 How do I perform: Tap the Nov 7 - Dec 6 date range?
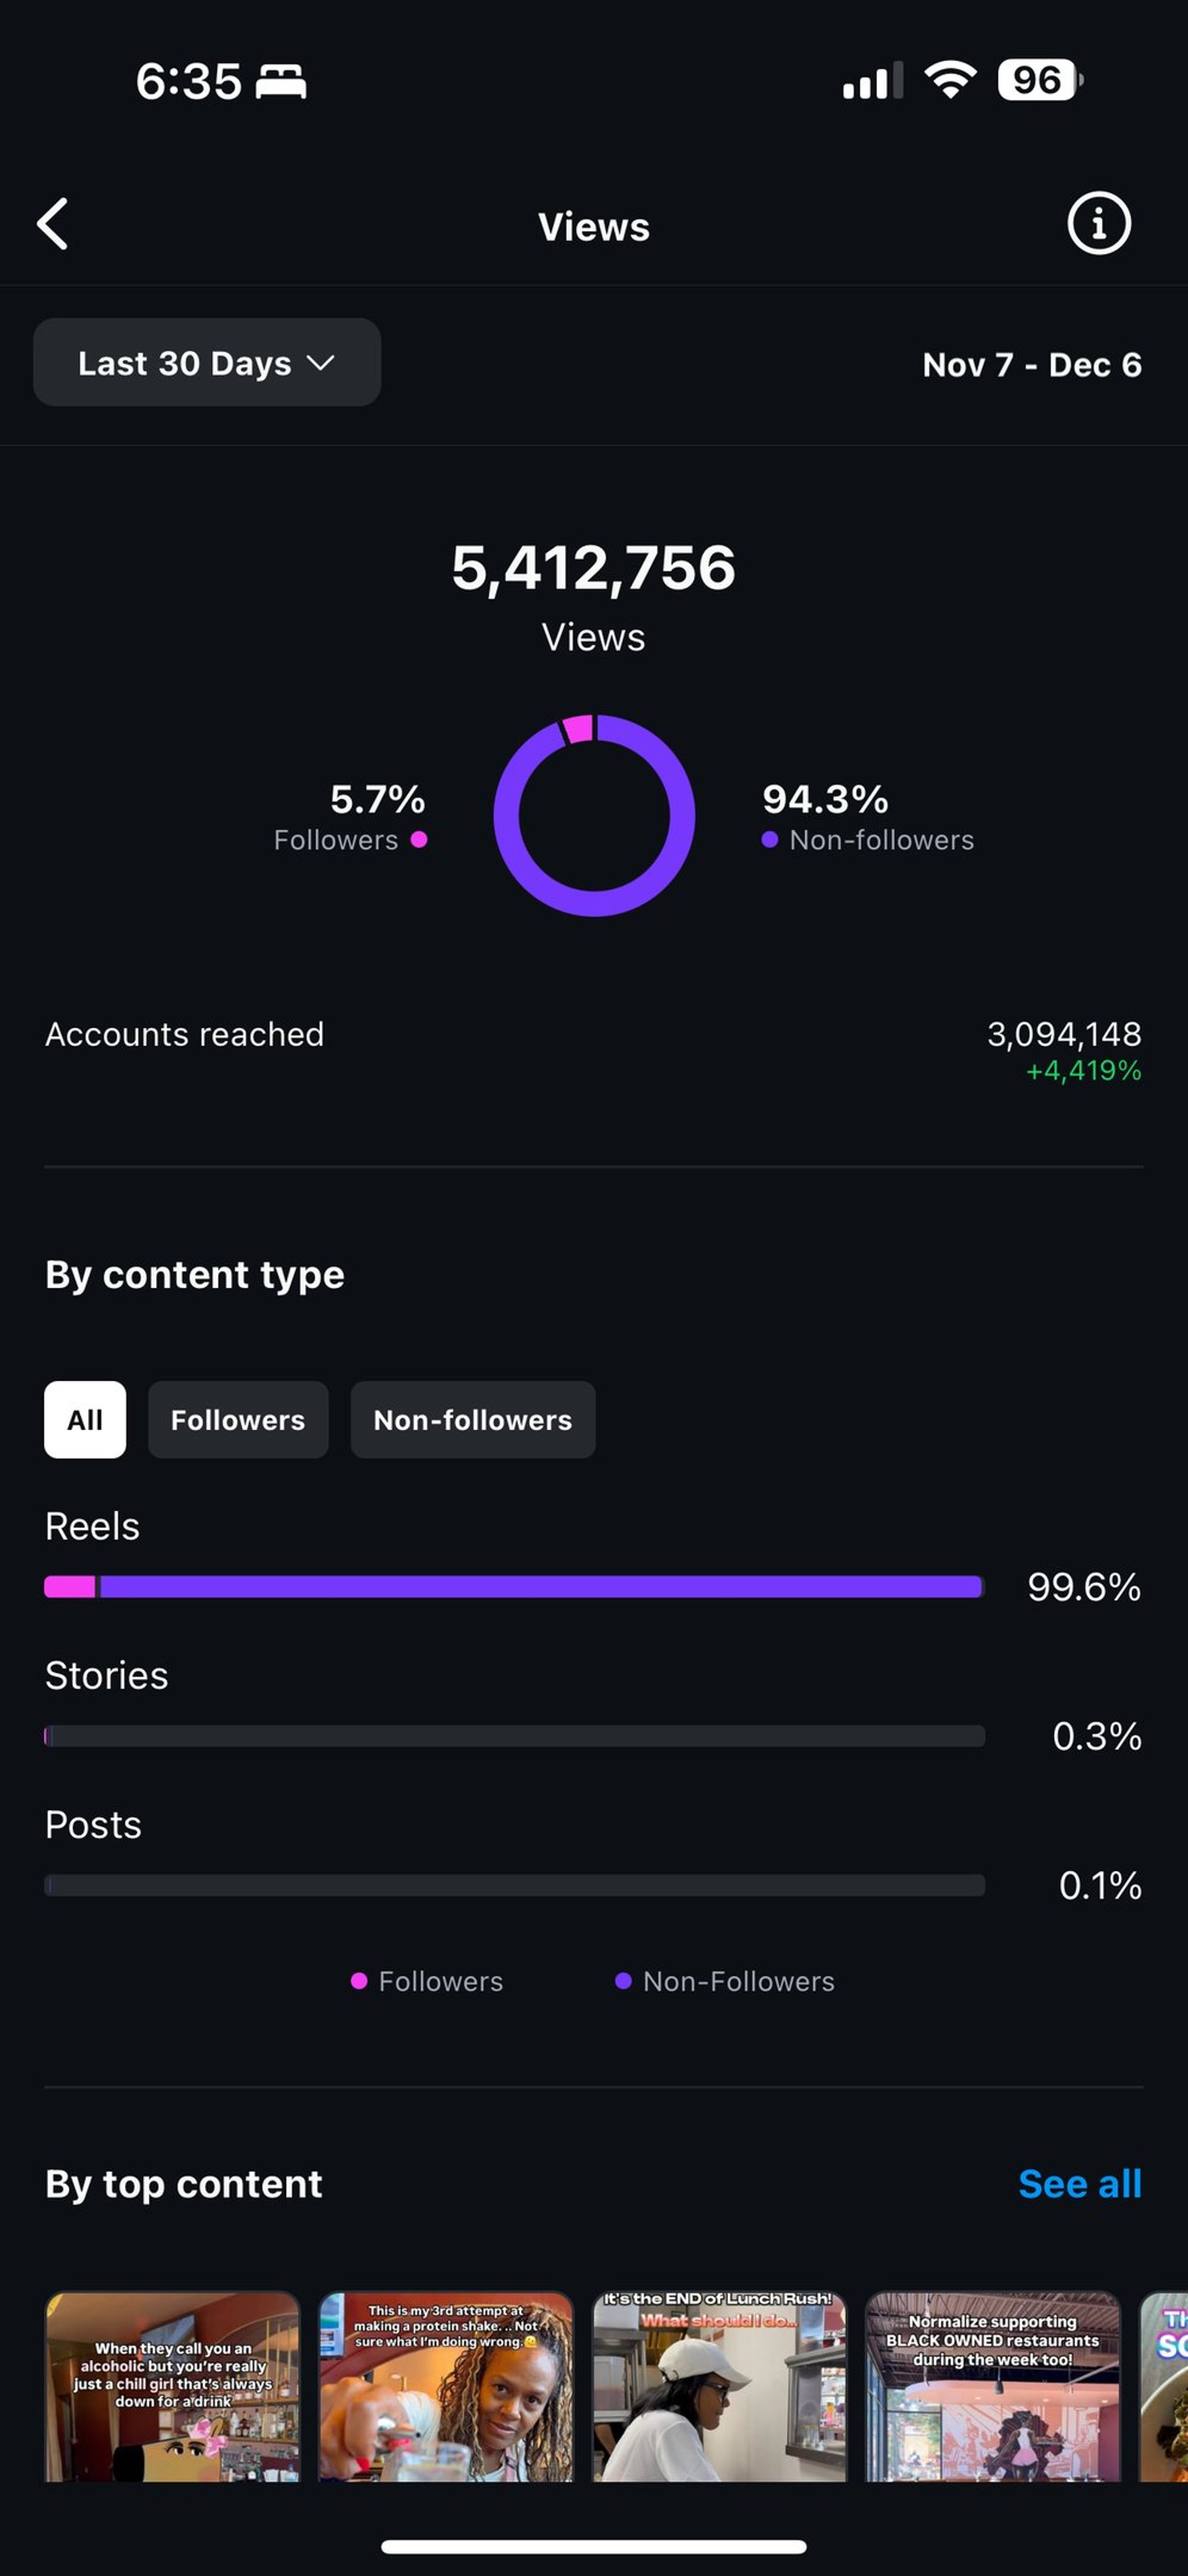click(1031, 364)
